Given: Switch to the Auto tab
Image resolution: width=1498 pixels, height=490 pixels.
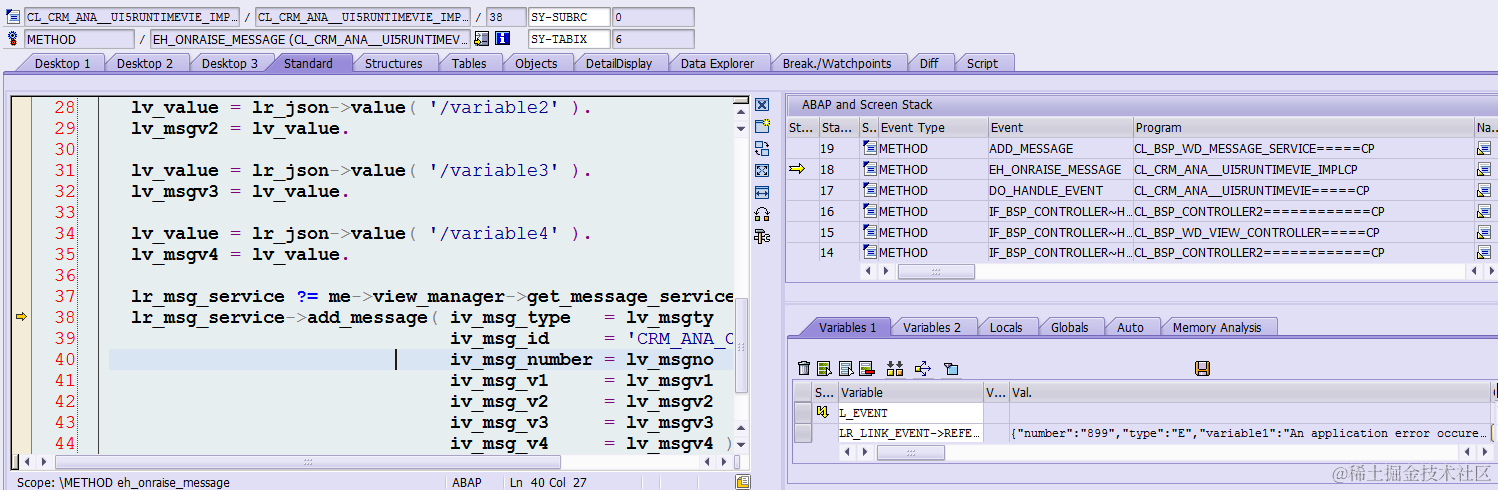Looking at the screenshot, I should [1130, 327].
